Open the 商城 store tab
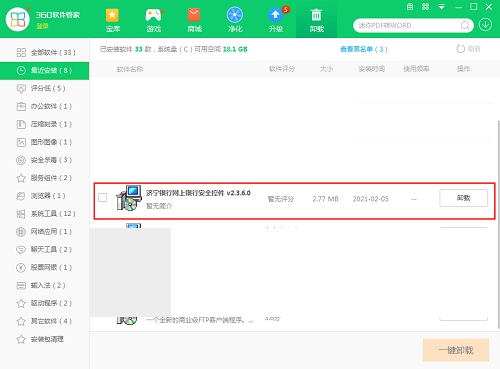This screenshot has height=369, width=500. (194, 20)
